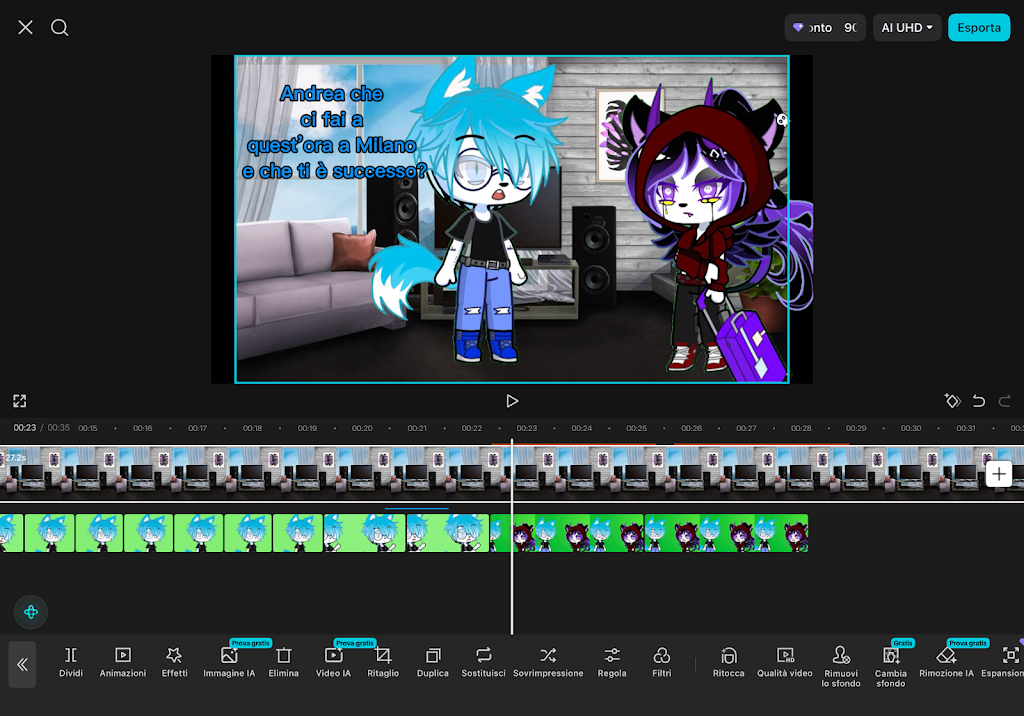Click the 27.2s clip duration label
Image resolution: width=1024 pixels, height=716 pixels.
click(16, 457)
